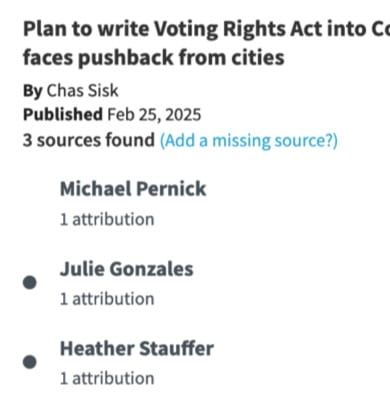This screenshot has height=403, width=390.
Task: Select the Julie Gonzales source name
Action: 127,269
